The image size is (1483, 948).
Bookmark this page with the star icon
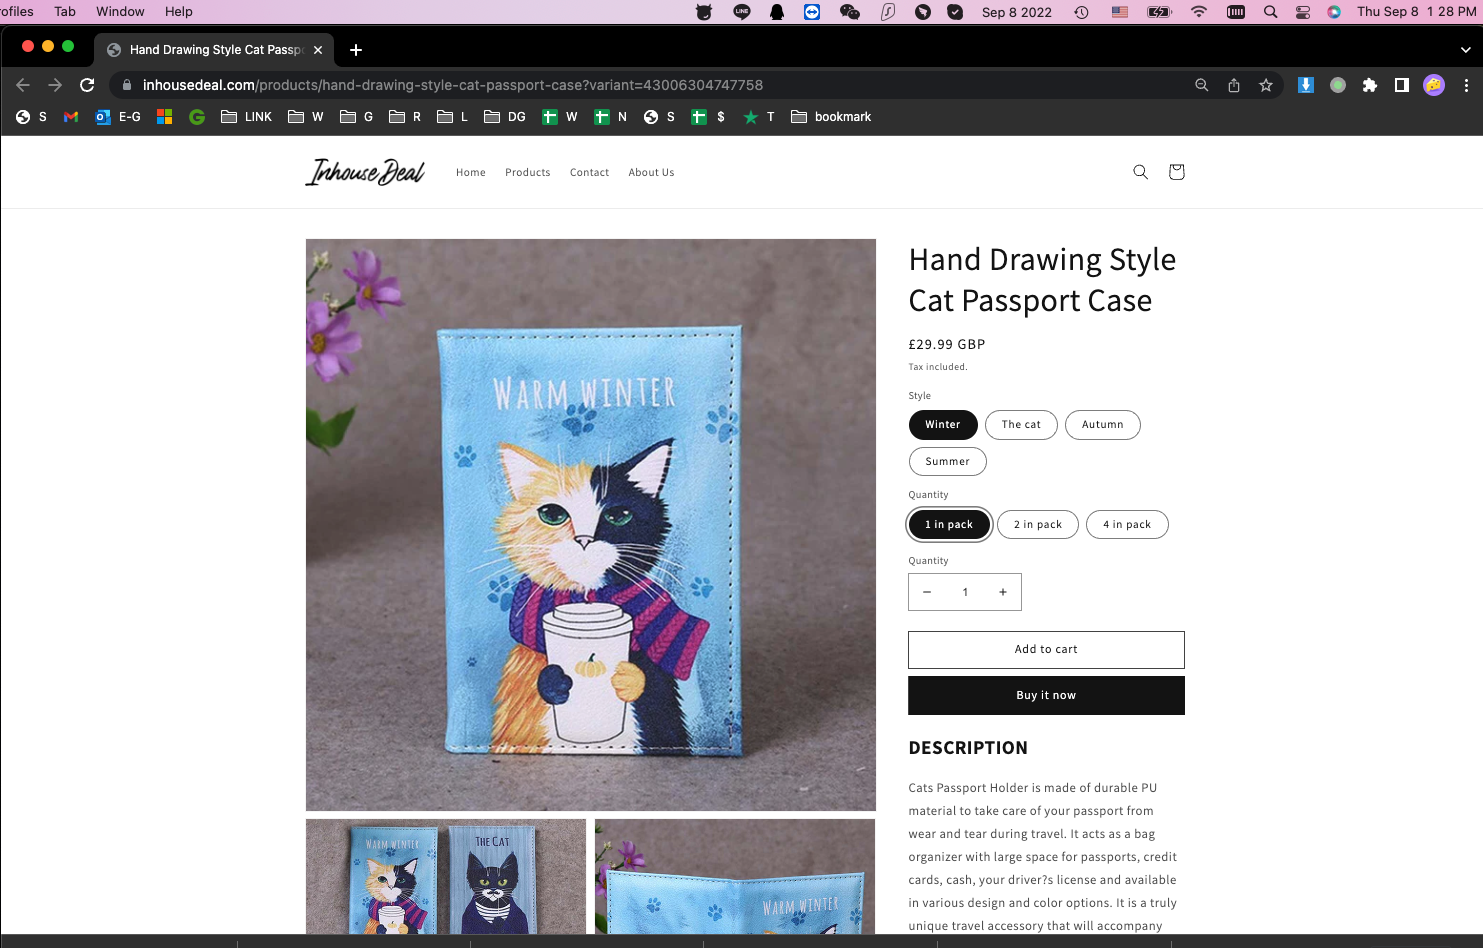[x=1266, y=85]
